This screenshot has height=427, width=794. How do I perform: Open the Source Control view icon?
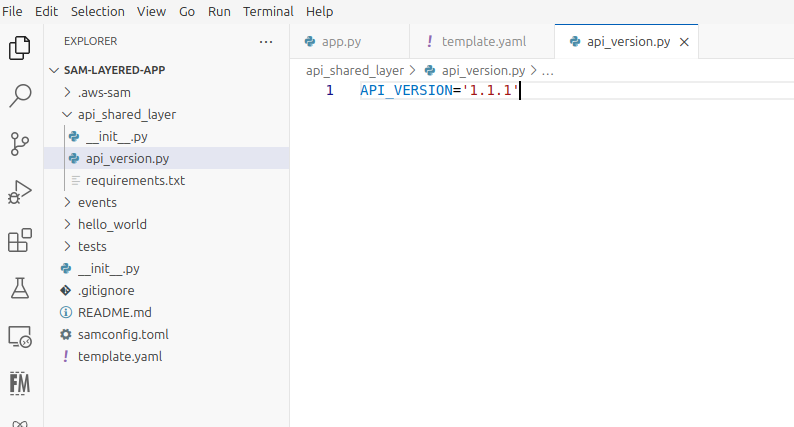tap(20, 144)
